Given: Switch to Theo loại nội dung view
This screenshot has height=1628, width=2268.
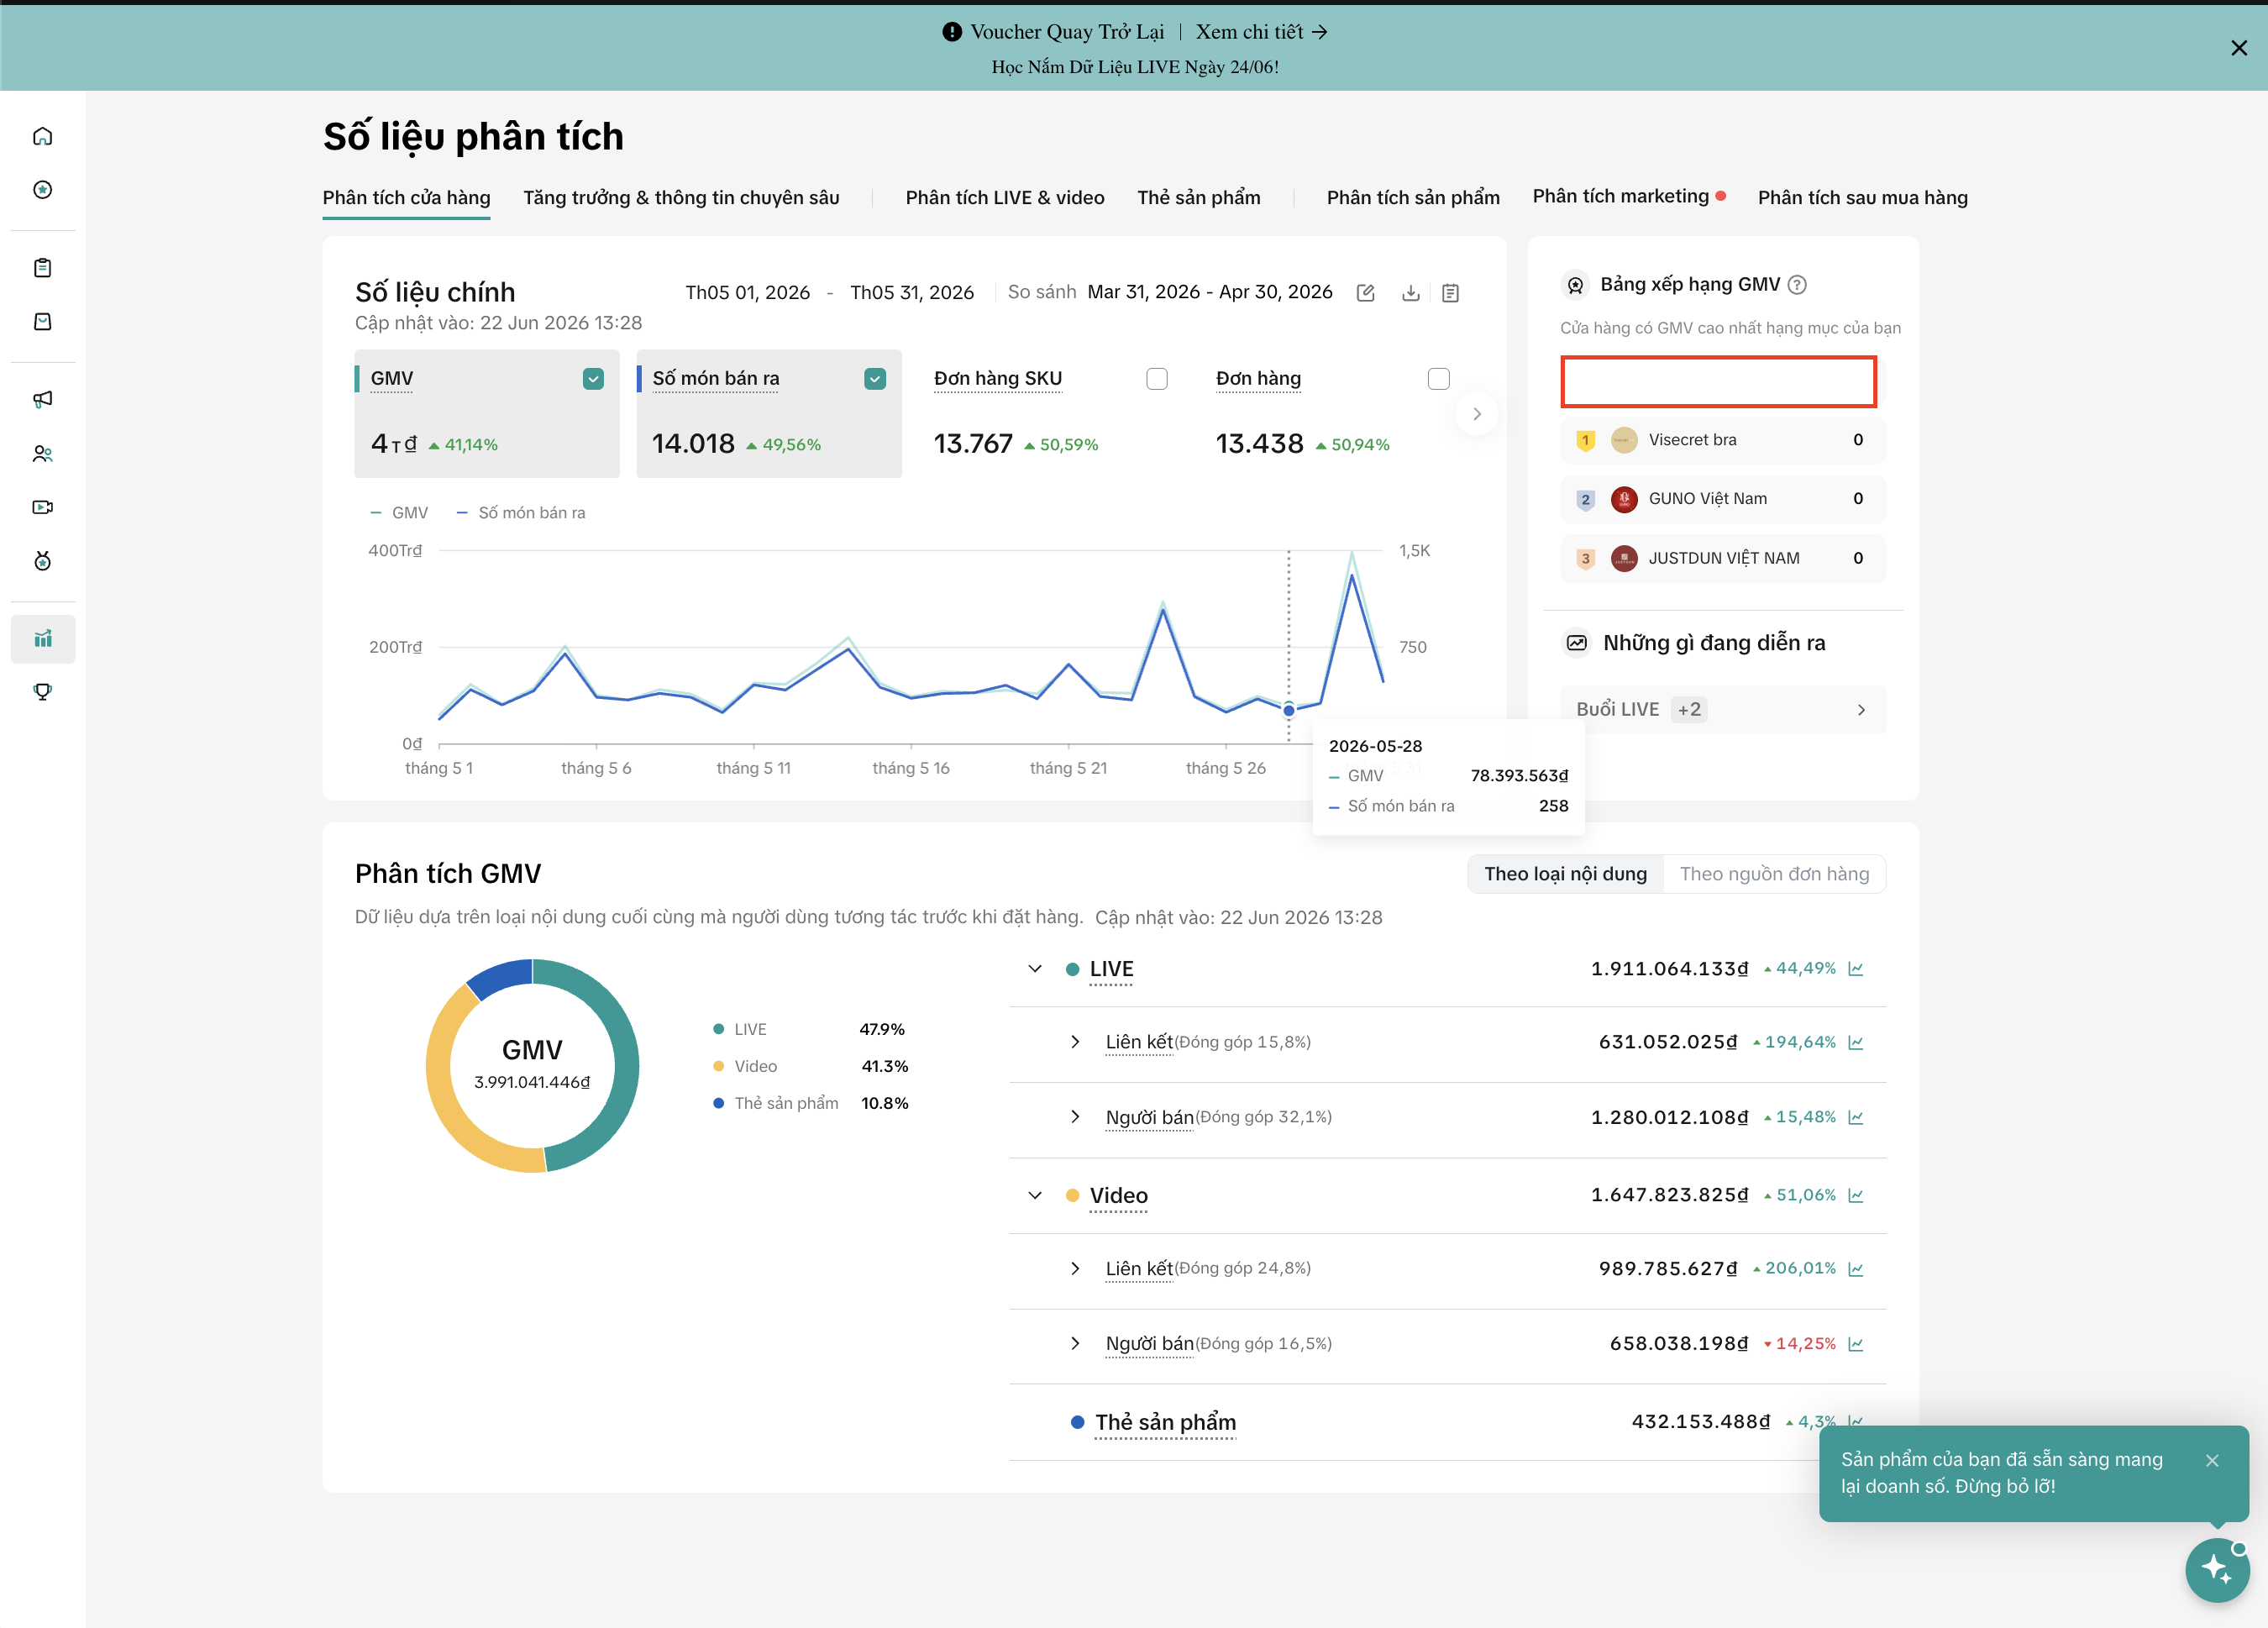Looking at the screenshot, I should tap(1565, 874).
